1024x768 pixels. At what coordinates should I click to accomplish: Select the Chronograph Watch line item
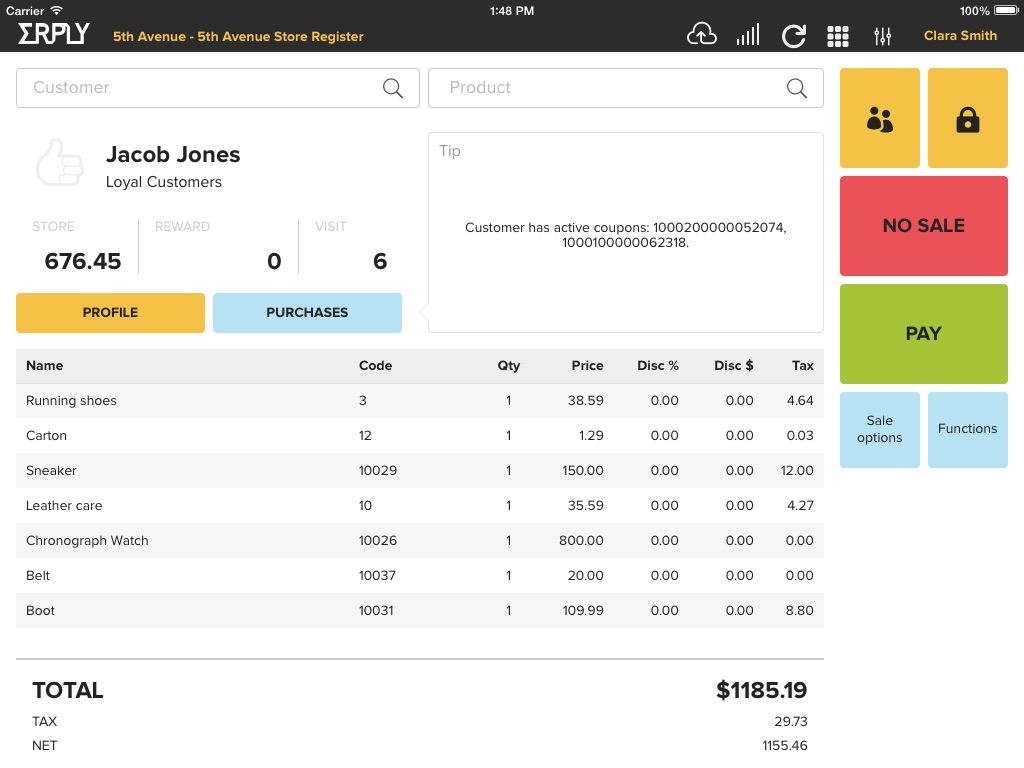tap(87, 541)
